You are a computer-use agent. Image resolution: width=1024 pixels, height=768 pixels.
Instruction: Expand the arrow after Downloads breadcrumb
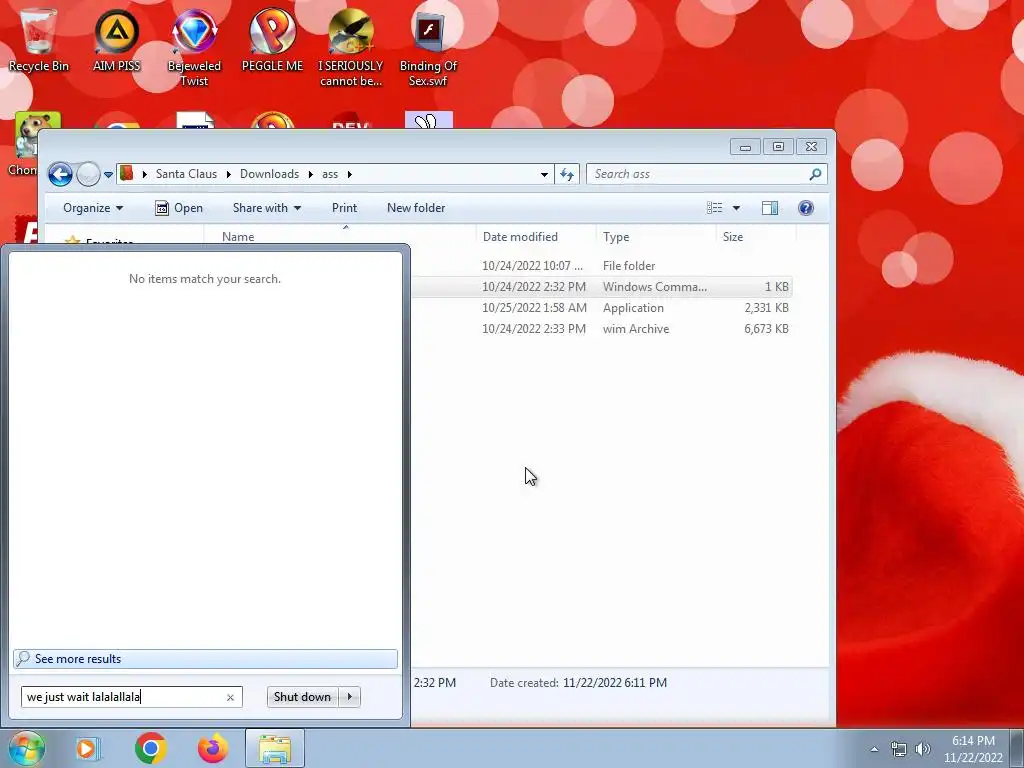point(311,174)
